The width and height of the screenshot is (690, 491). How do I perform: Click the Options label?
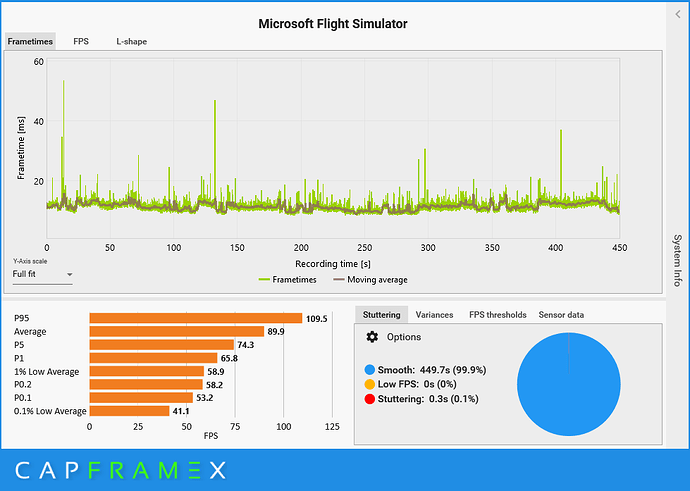pos(404,337)
